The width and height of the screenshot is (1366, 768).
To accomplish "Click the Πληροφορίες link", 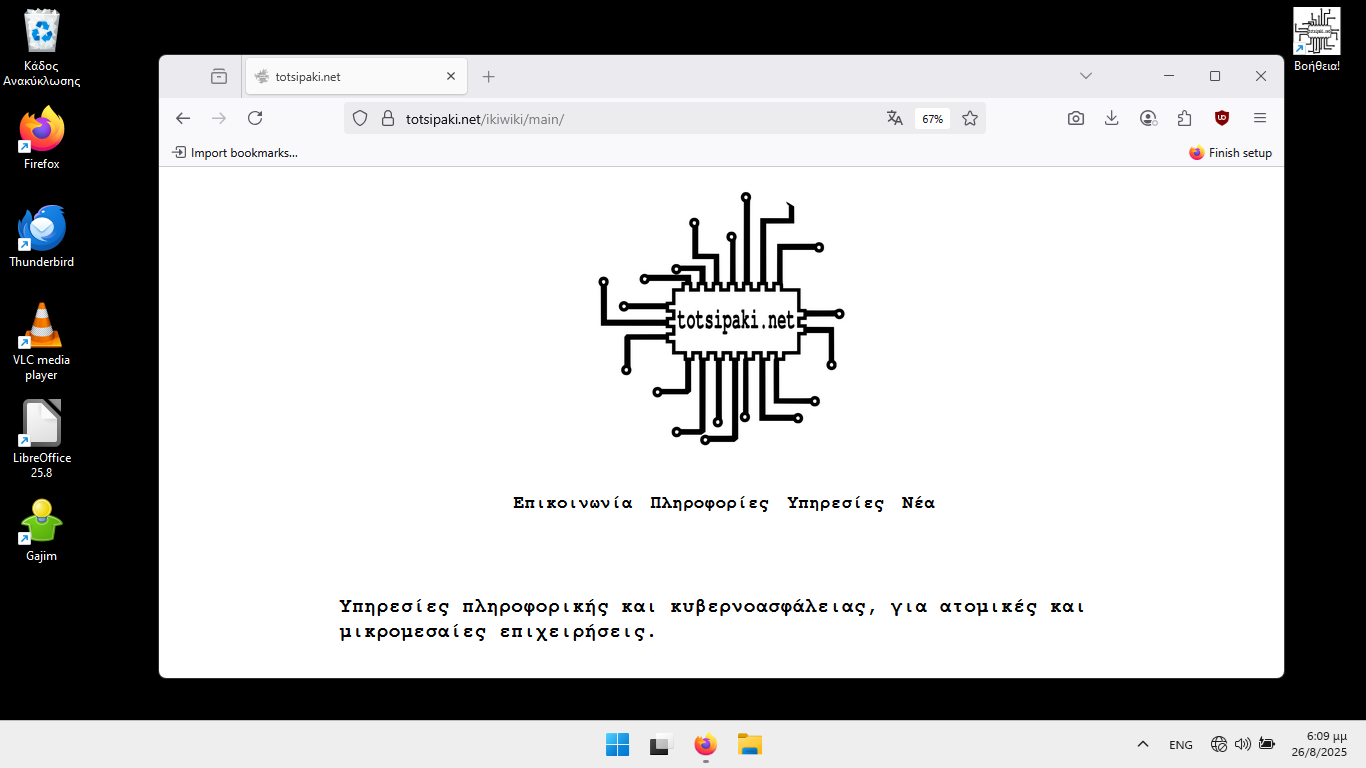I will [710, 503].
